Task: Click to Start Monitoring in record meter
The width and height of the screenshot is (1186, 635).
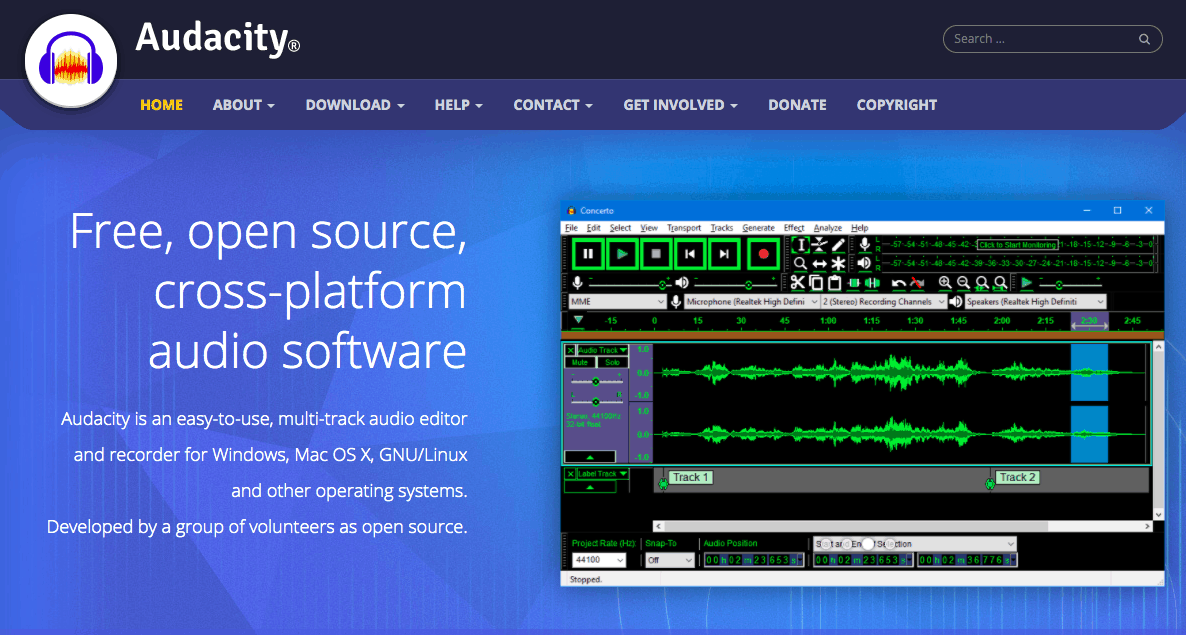Action: pyautogui.click(x=1017, y=245)
